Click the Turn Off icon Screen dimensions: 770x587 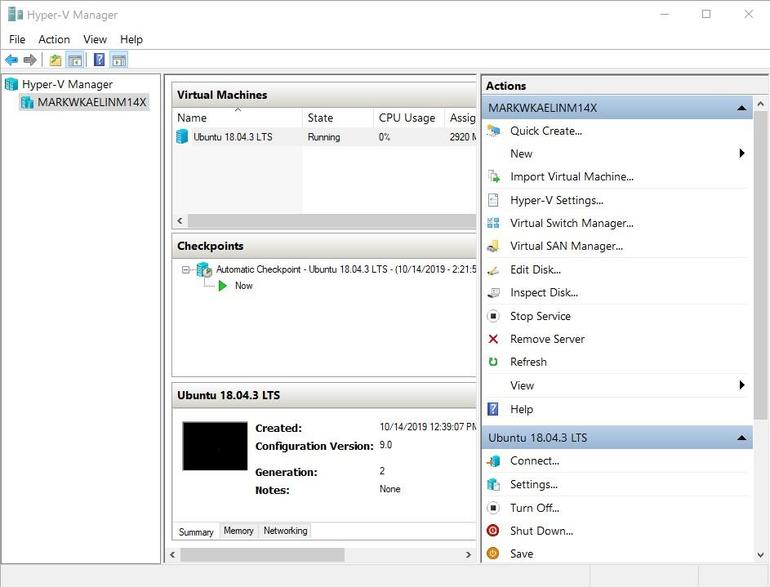[493, 507]
